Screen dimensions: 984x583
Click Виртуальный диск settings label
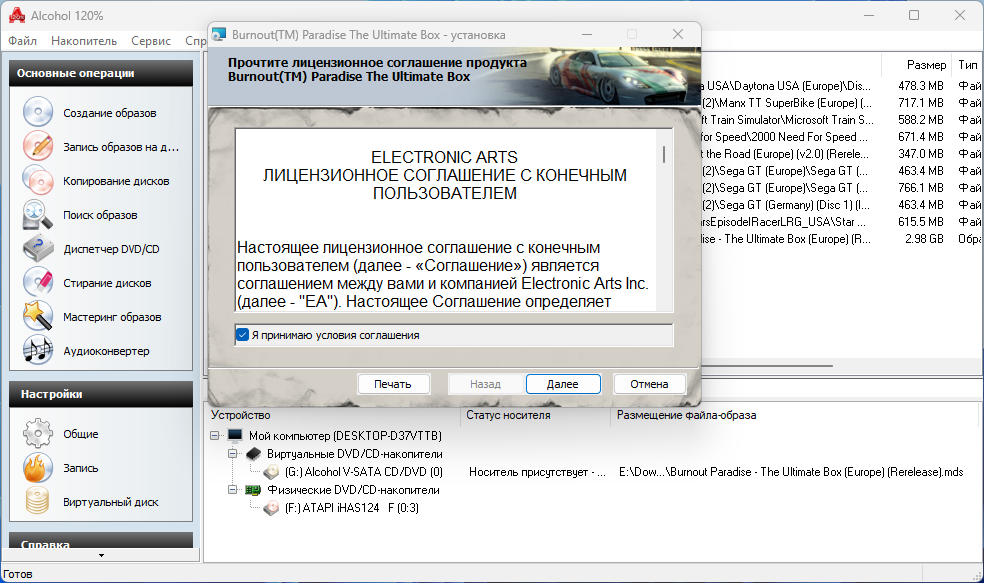pos(111,502)
